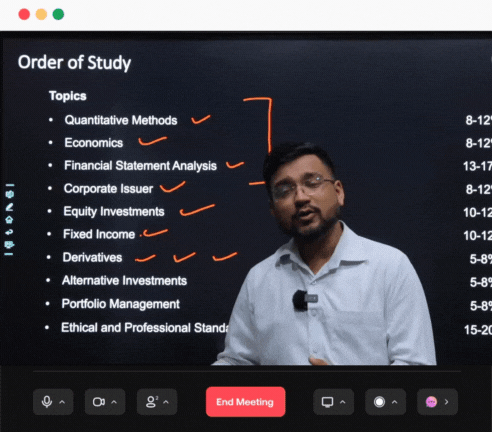
Task: Click the End Meeting button
Action: point(246,402)
